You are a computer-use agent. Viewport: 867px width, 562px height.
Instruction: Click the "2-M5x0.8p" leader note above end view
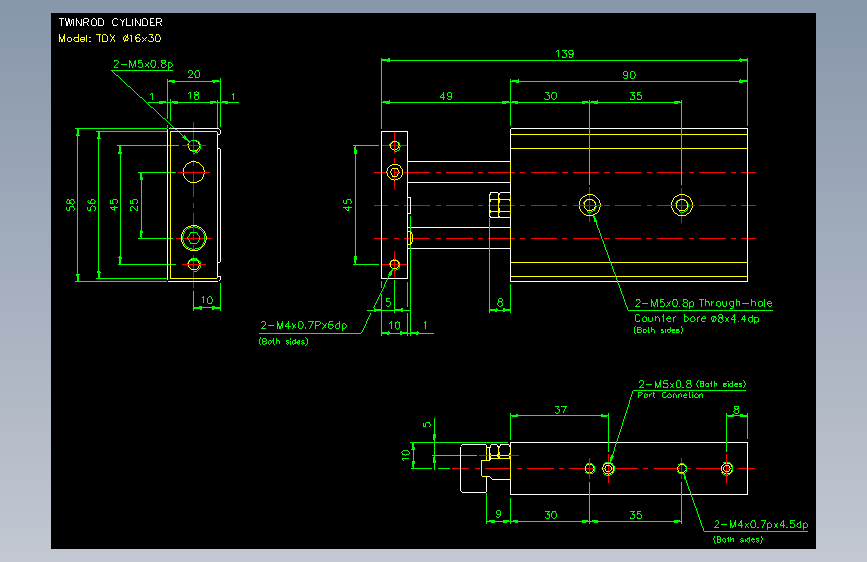[x=143, y=64]
